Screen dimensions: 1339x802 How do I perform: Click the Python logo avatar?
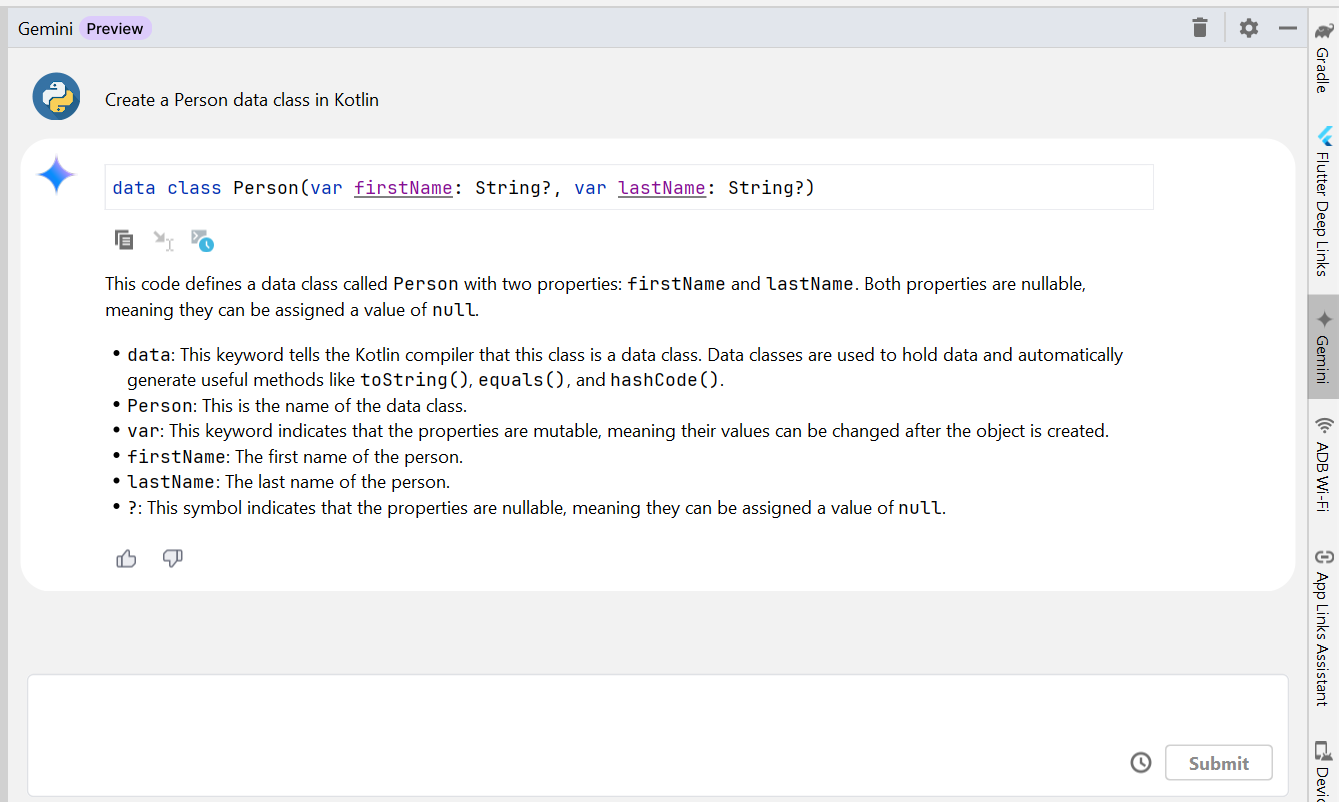56,96
